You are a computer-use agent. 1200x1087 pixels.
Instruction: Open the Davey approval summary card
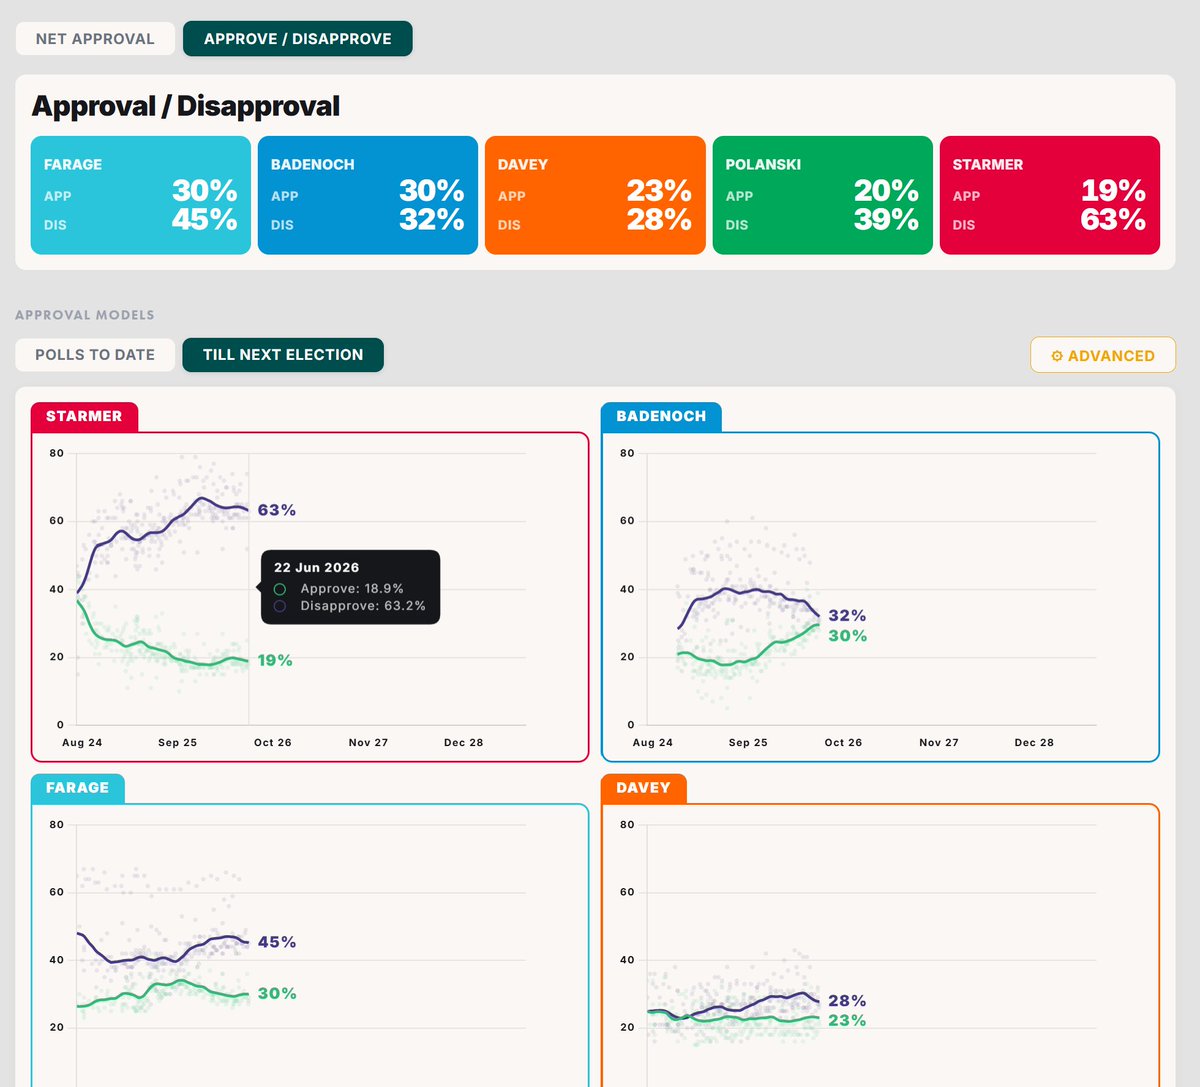click(595, 195)
